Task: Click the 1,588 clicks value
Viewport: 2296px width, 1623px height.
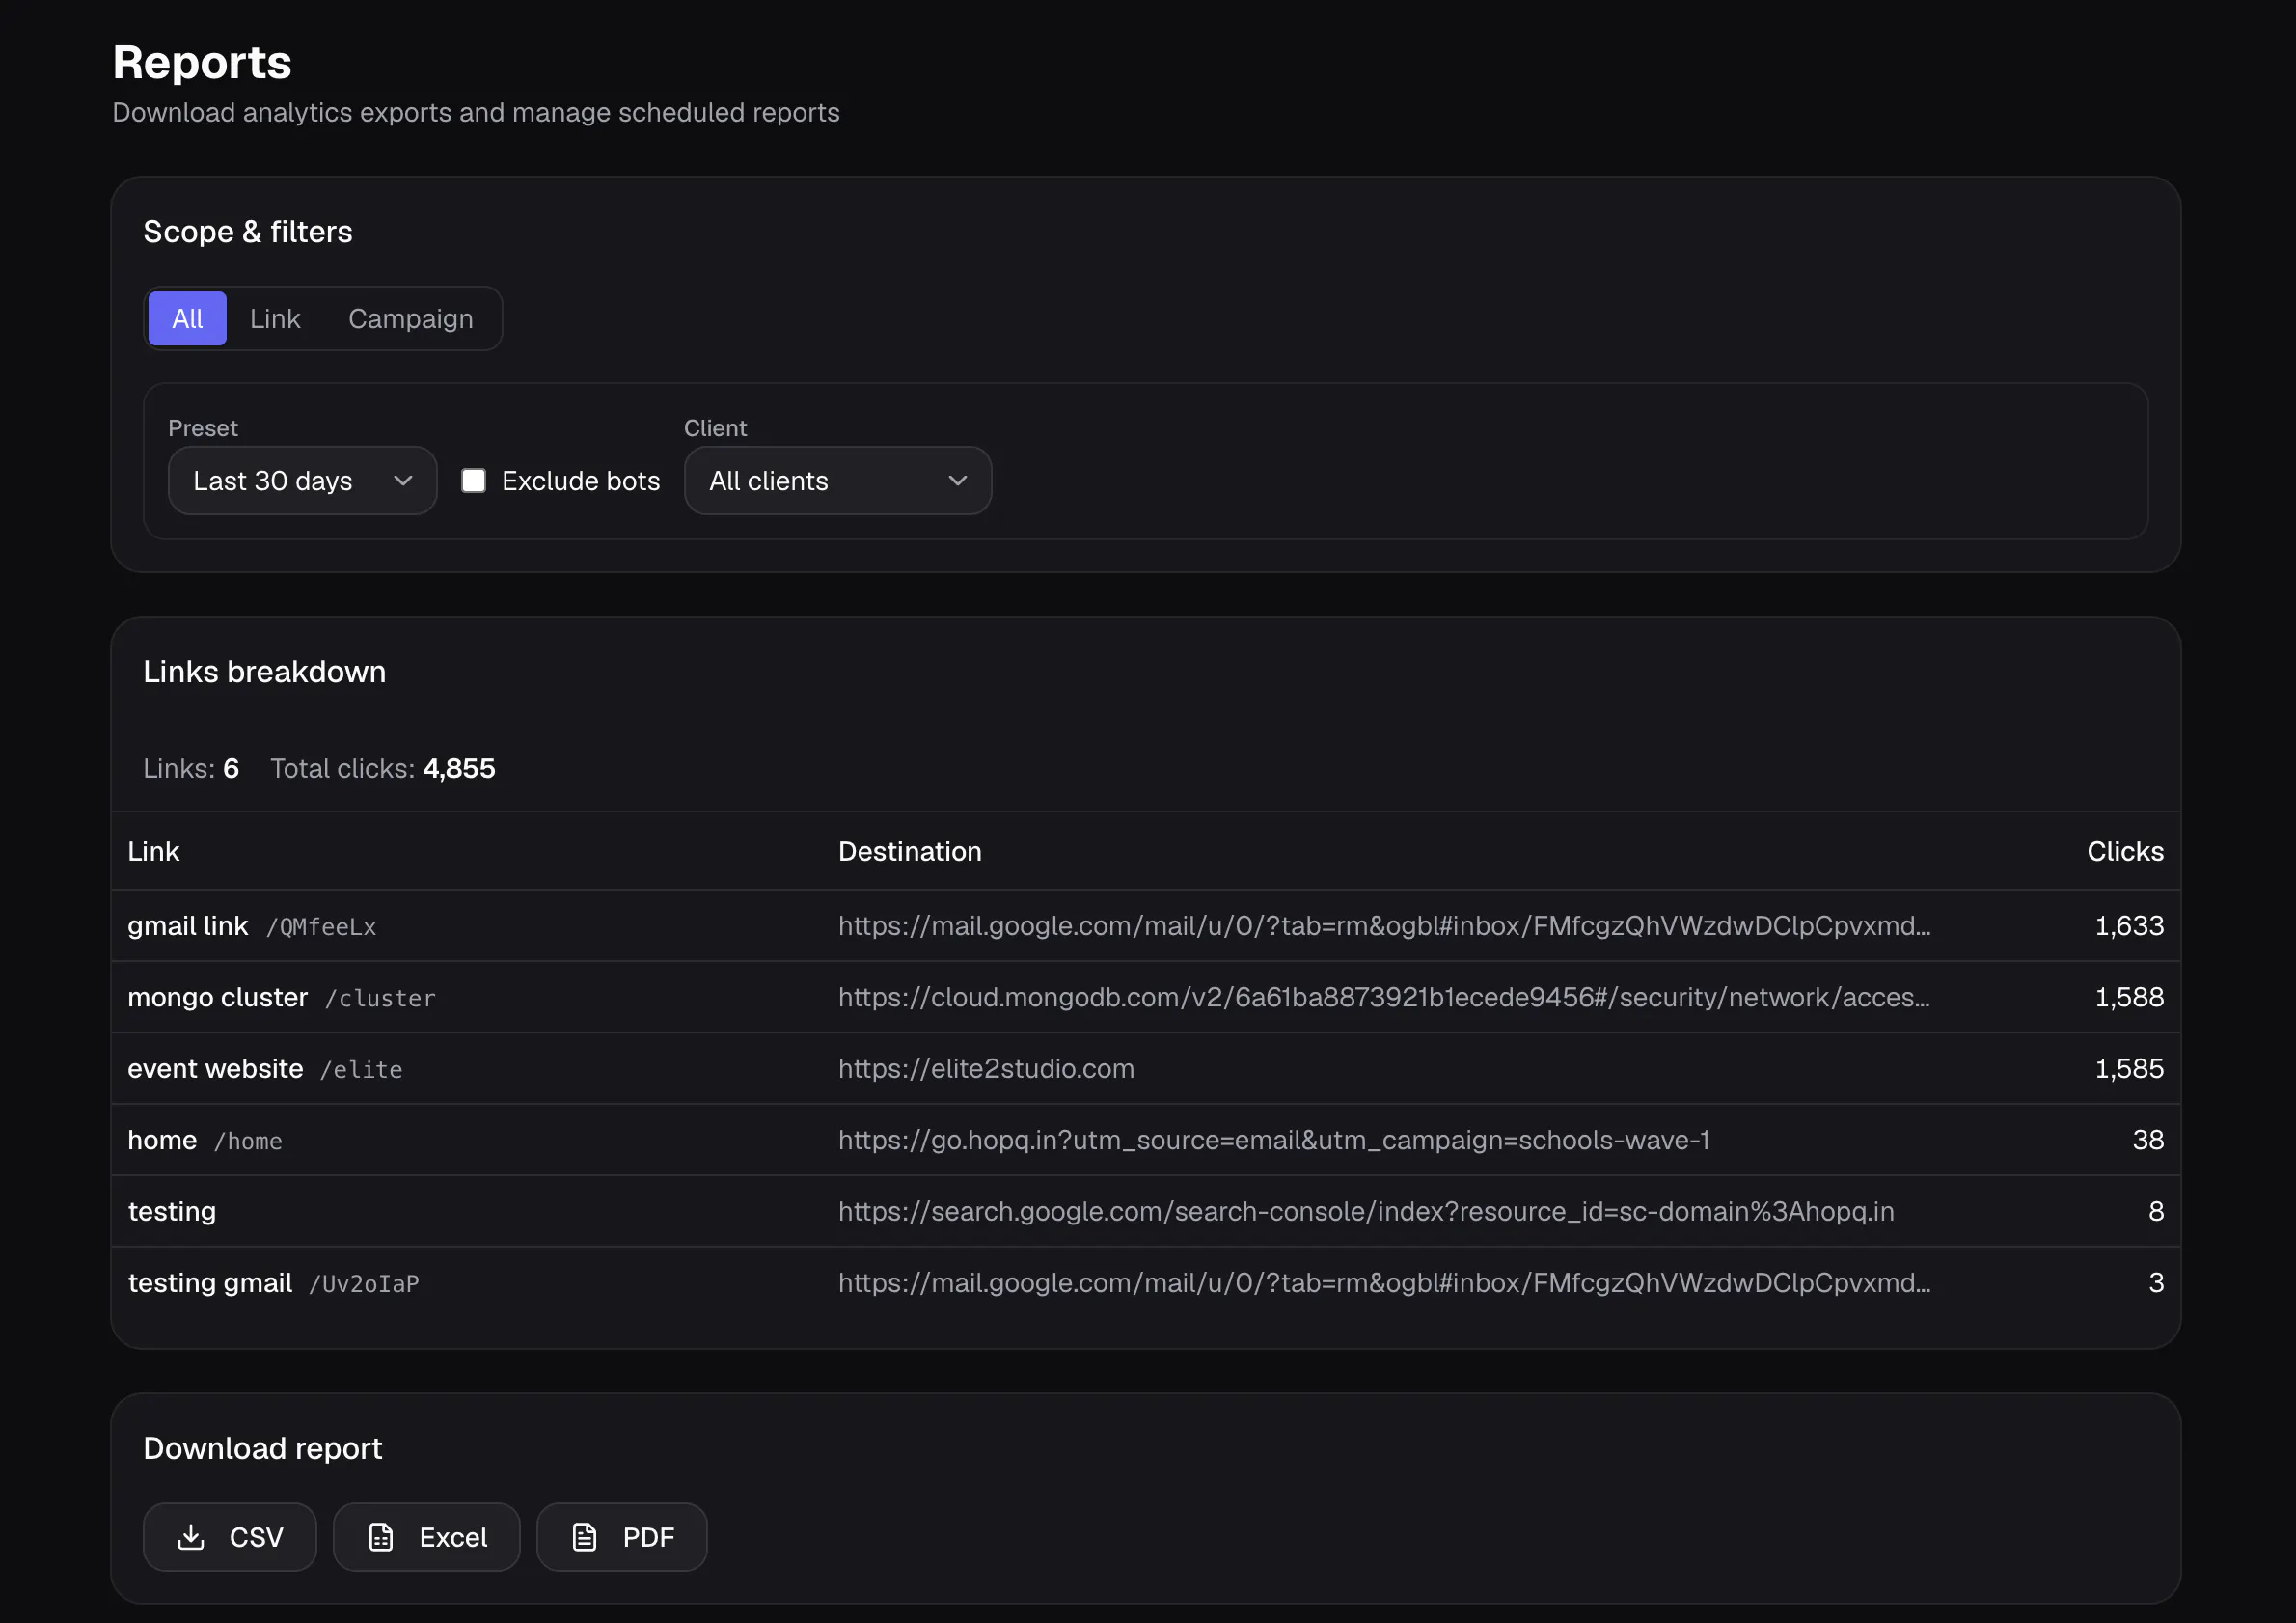Action: point(2129,998)
